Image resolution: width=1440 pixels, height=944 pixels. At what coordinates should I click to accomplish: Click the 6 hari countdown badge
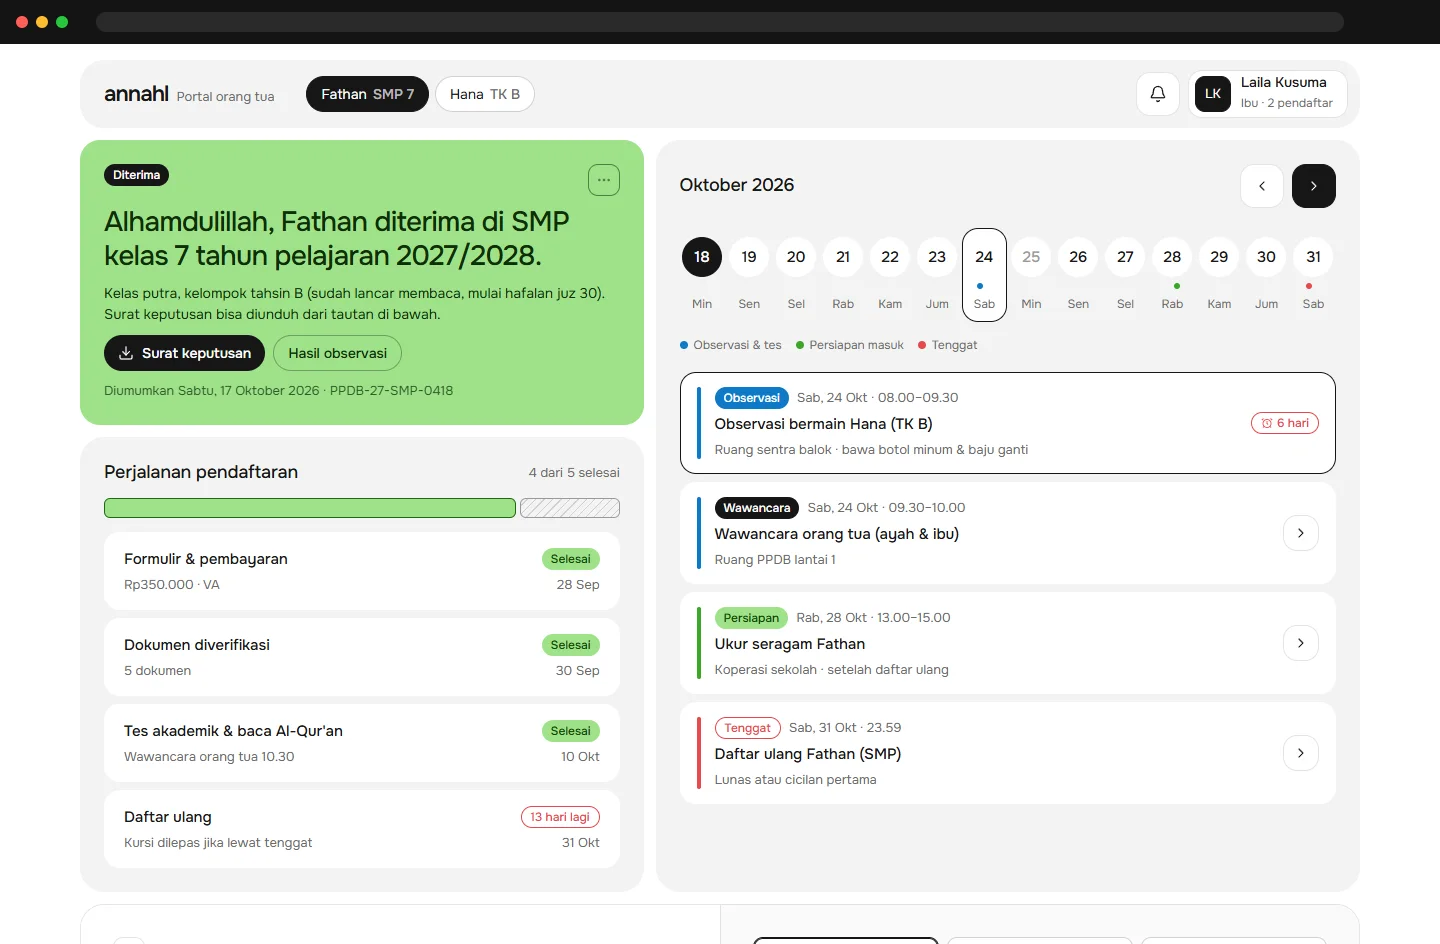1285,423
